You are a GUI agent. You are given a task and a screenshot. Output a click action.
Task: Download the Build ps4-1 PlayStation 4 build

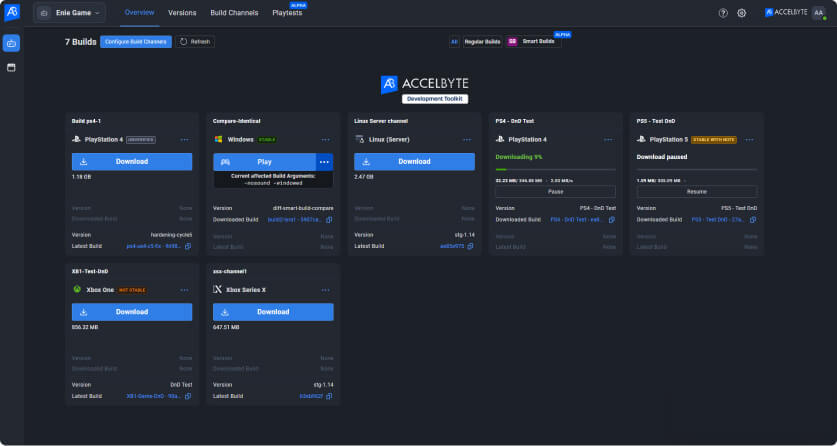pos(132,162)
